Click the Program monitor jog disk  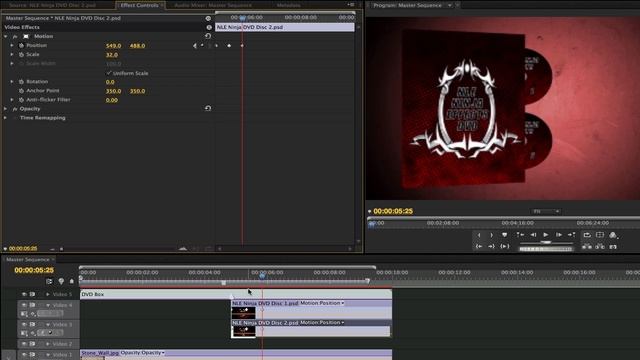click(546, 249)
